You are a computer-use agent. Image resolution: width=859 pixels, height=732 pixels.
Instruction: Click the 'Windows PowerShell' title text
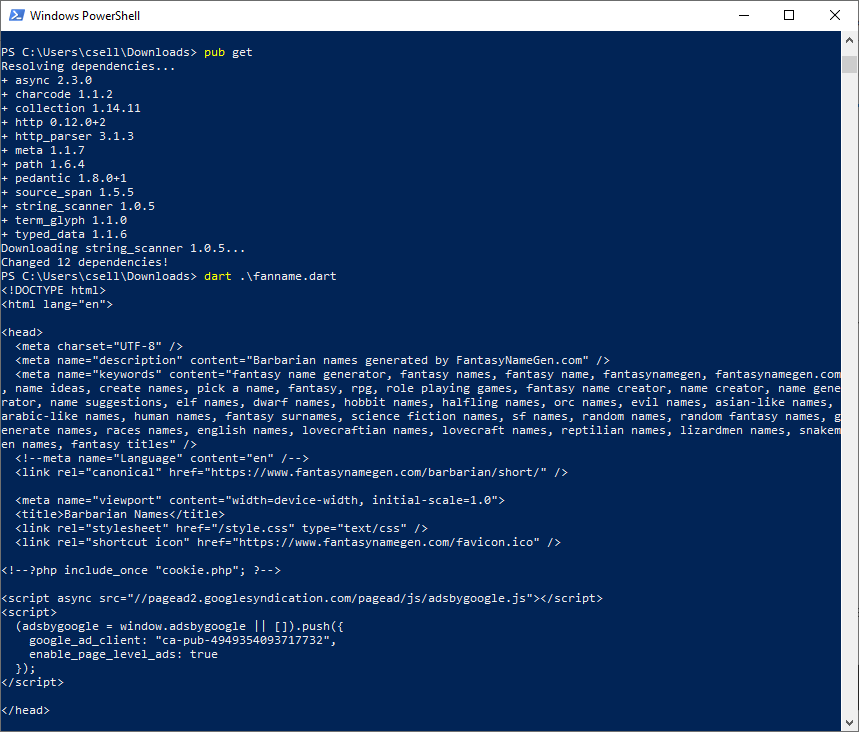point(85,16)
